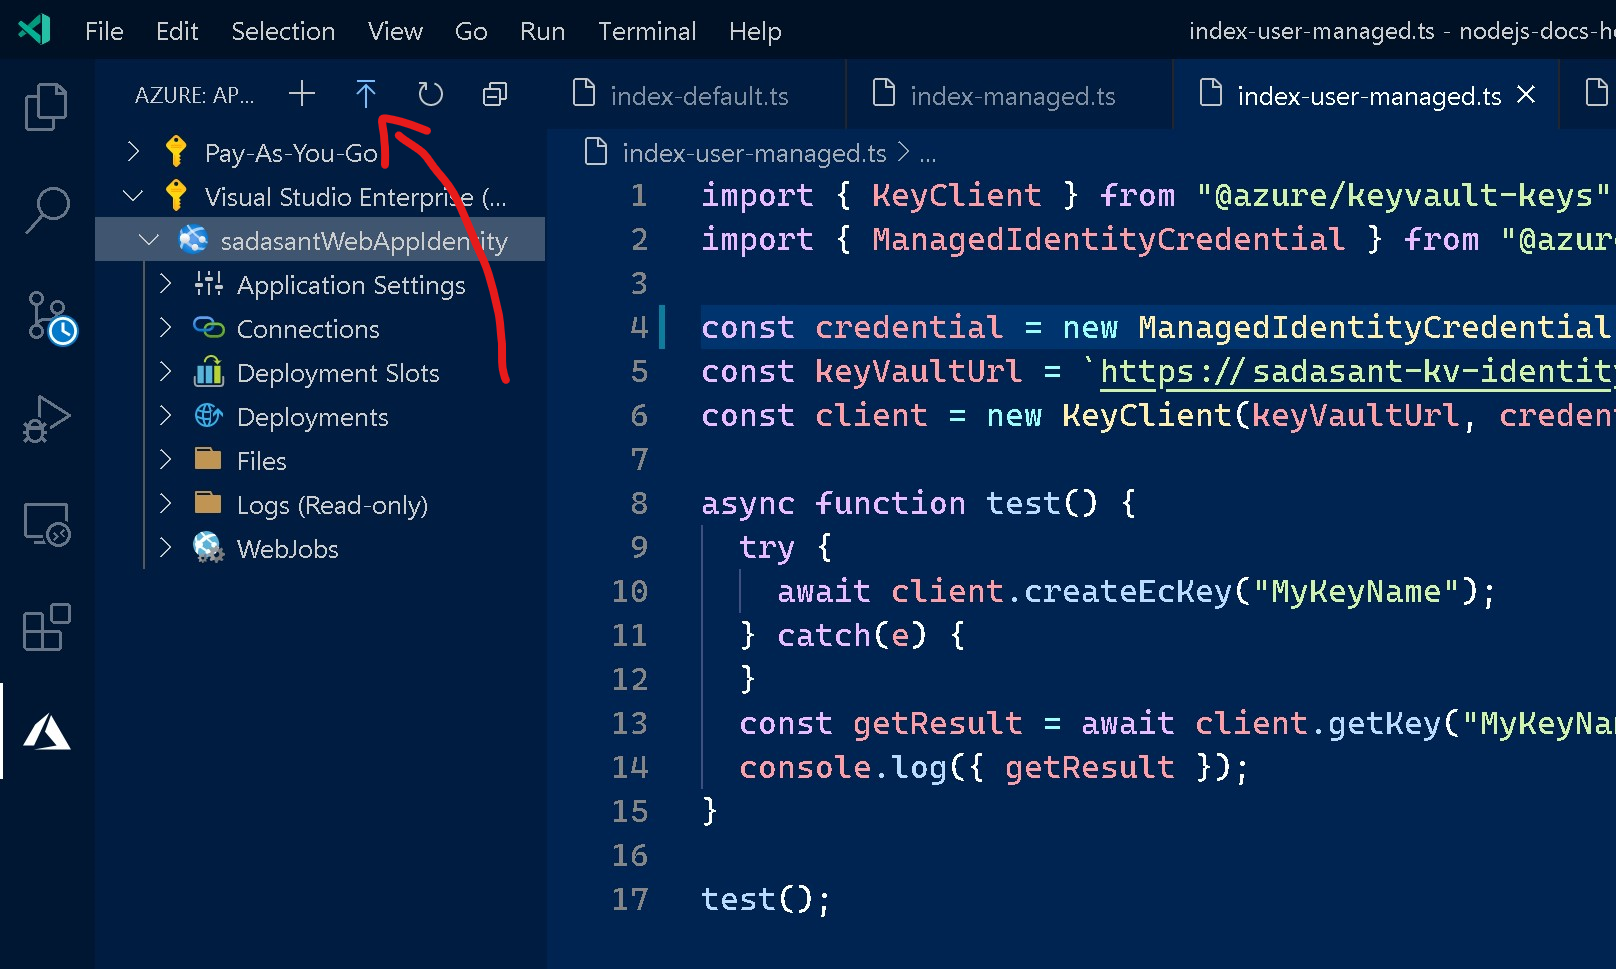Viewport: 1616px width, 969px height.
Task: Click the Visual Studio Code logo
Action: 34,30
